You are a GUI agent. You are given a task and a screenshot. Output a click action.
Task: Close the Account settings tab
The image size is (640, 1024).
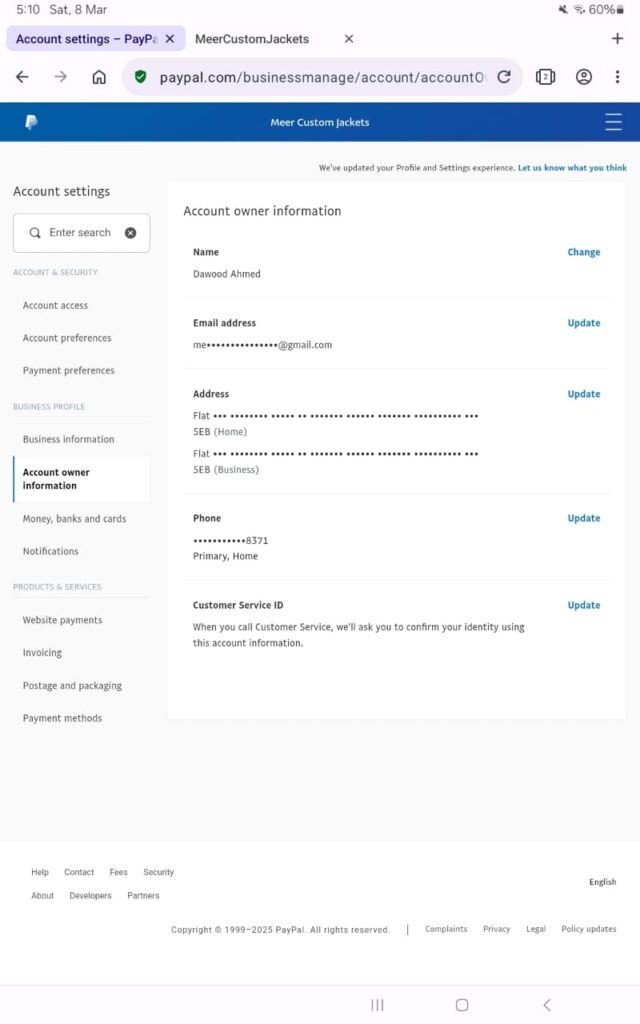tap(169, 39)
